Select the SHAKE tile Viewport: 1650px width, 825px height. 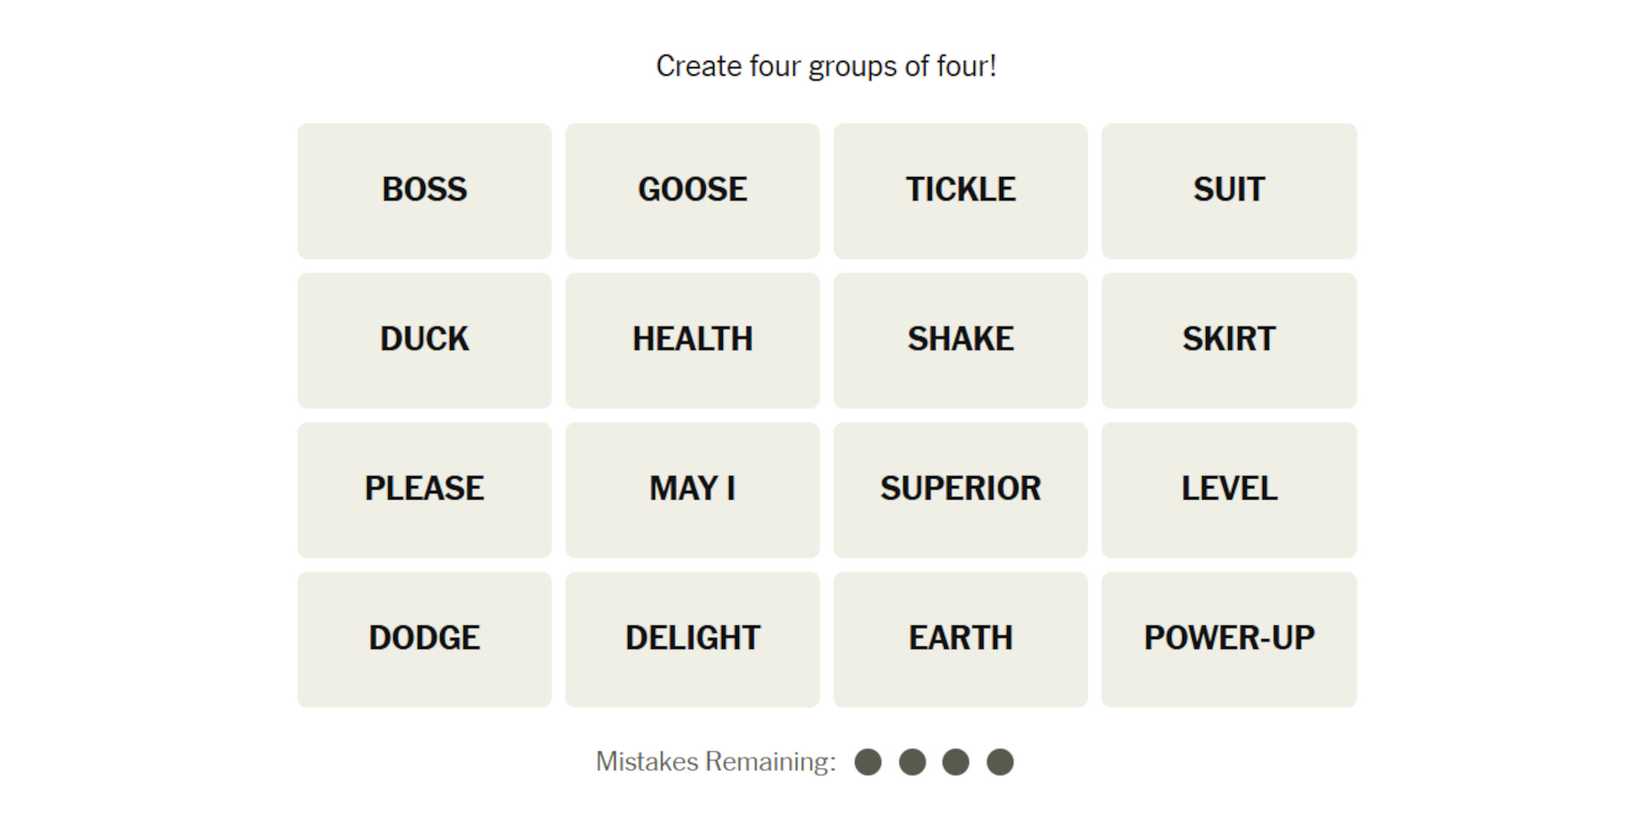960,340
